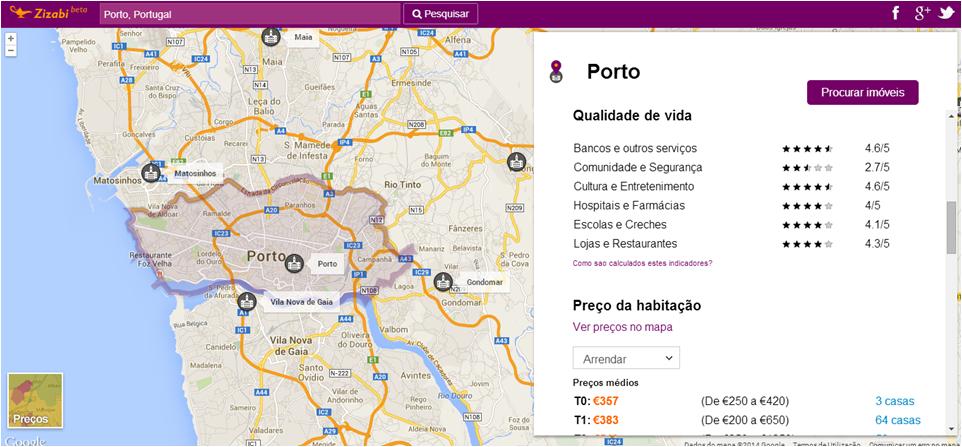Zoom out the map with minus button
The height and width of the screenshot is (447, 962).
click(11, 50)
